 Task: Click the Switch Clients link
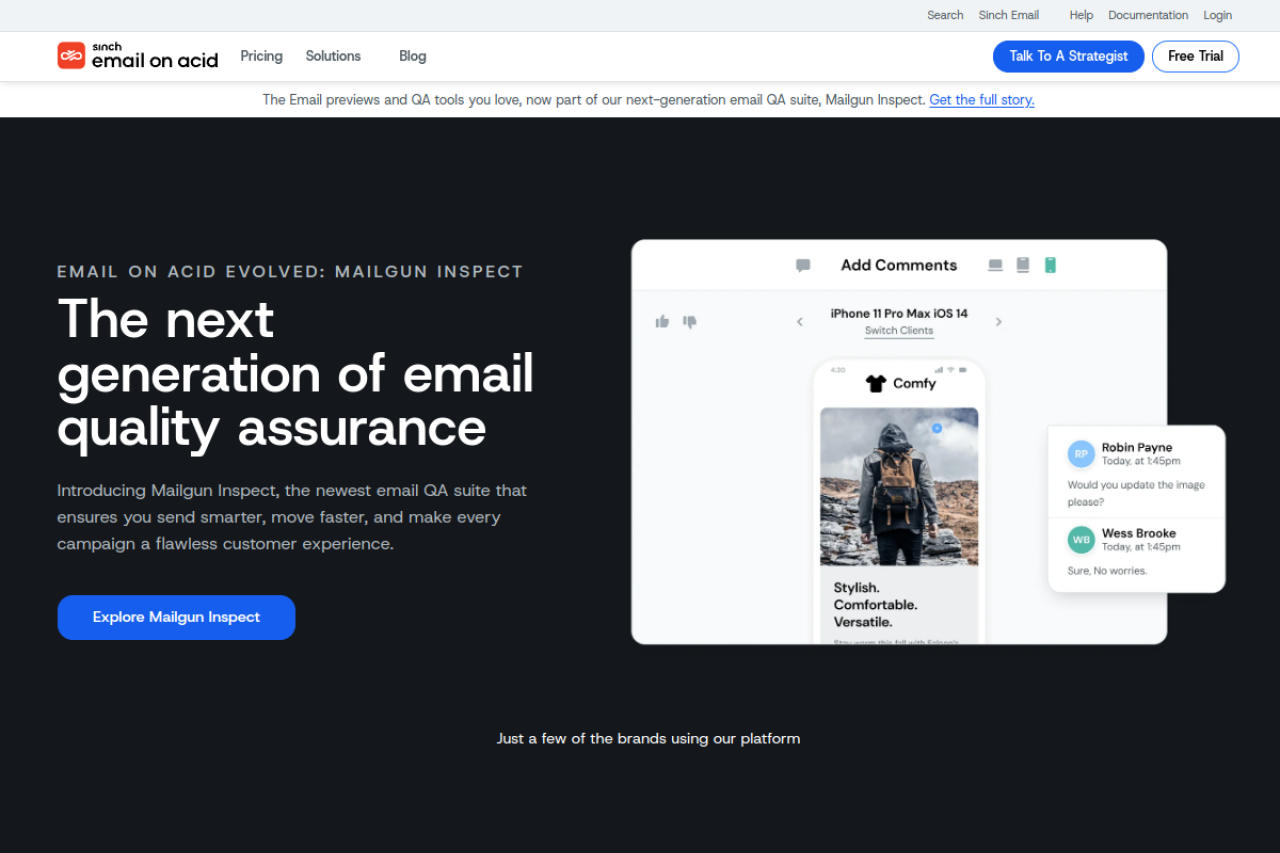pos(899,331)
